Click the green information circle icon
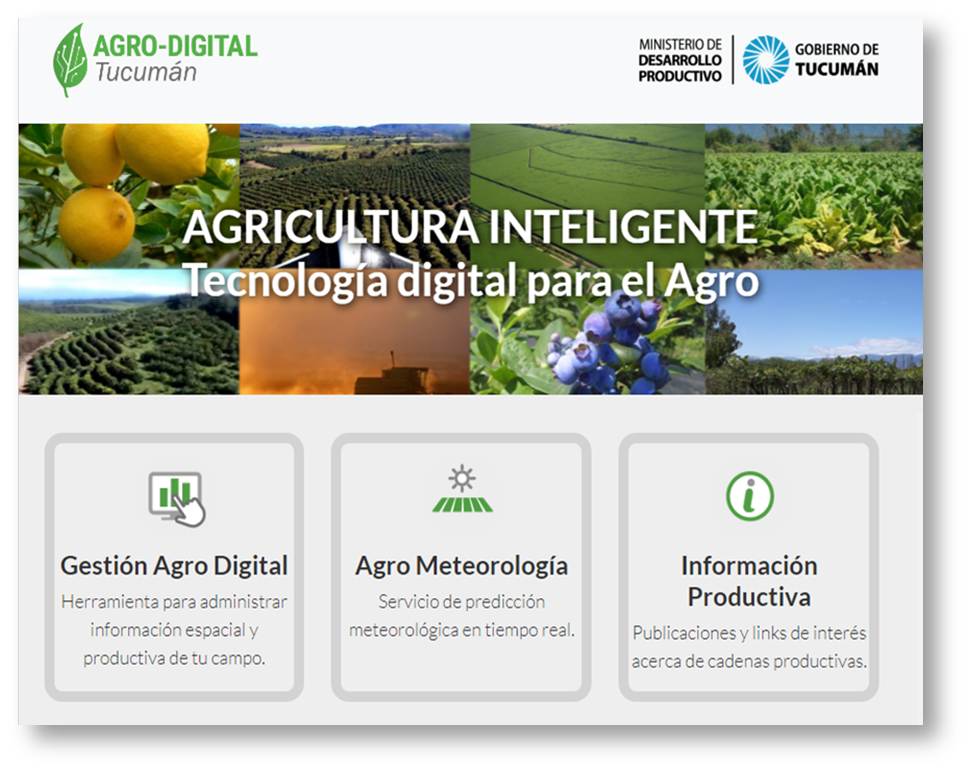Screen dimensions: 968x770 coord(749,496)
